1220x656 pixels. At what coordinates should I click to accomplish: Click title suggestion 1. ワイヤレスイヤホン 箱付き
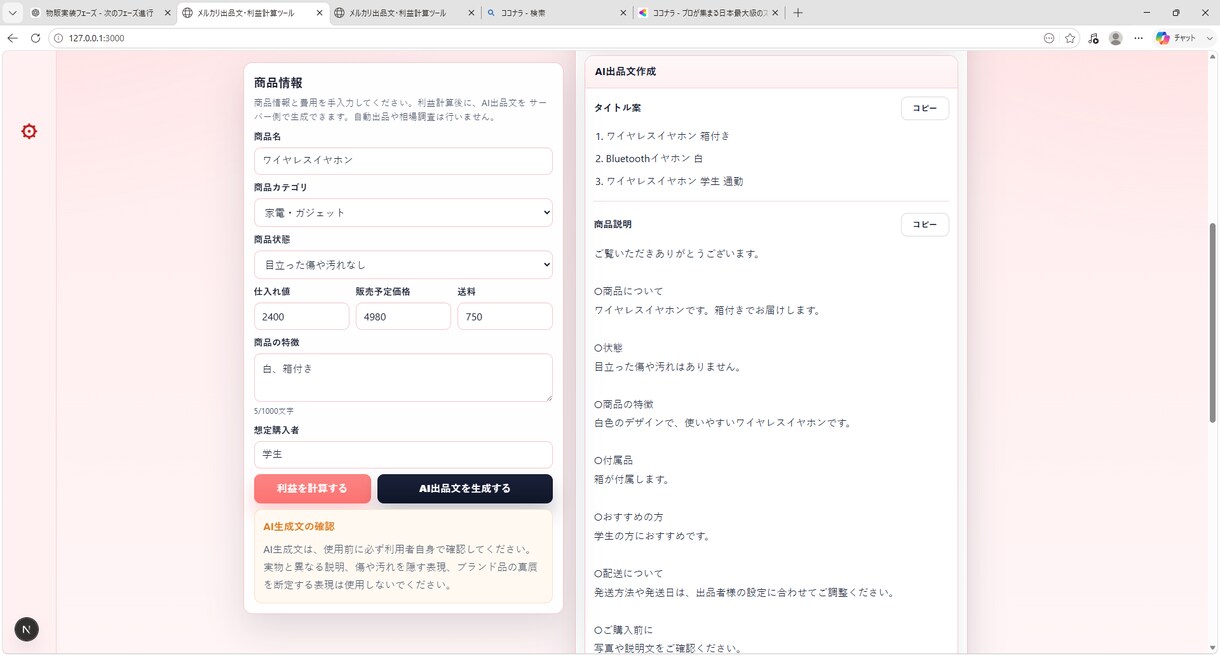click(662, 136)
